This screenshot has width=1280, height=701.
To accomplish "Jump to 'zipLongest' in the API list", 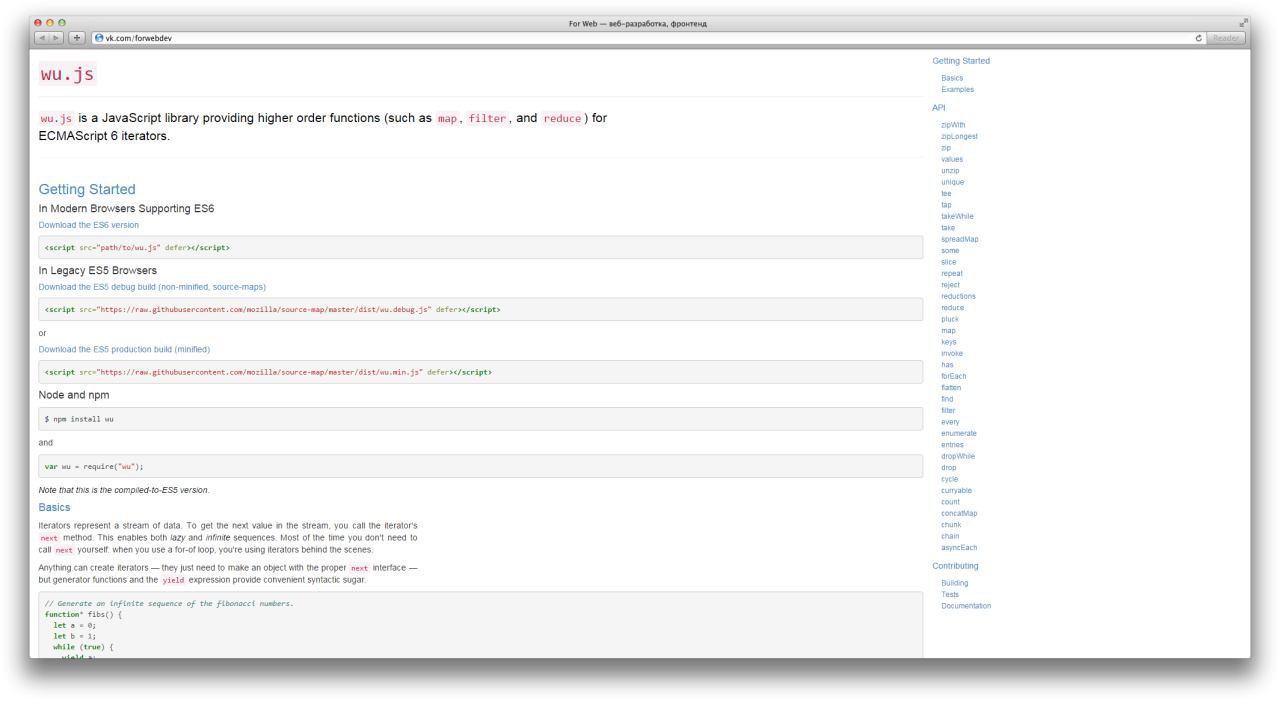I will [x=959, y=136].
